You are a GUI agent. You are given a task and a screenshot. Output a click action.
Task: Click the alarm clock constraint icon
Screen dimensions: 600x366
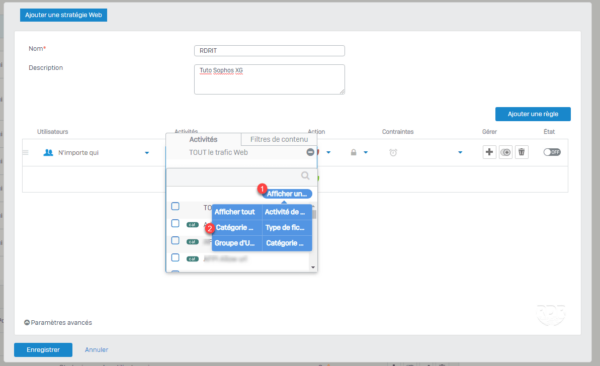pyautogui.click(x=393, y=152)
